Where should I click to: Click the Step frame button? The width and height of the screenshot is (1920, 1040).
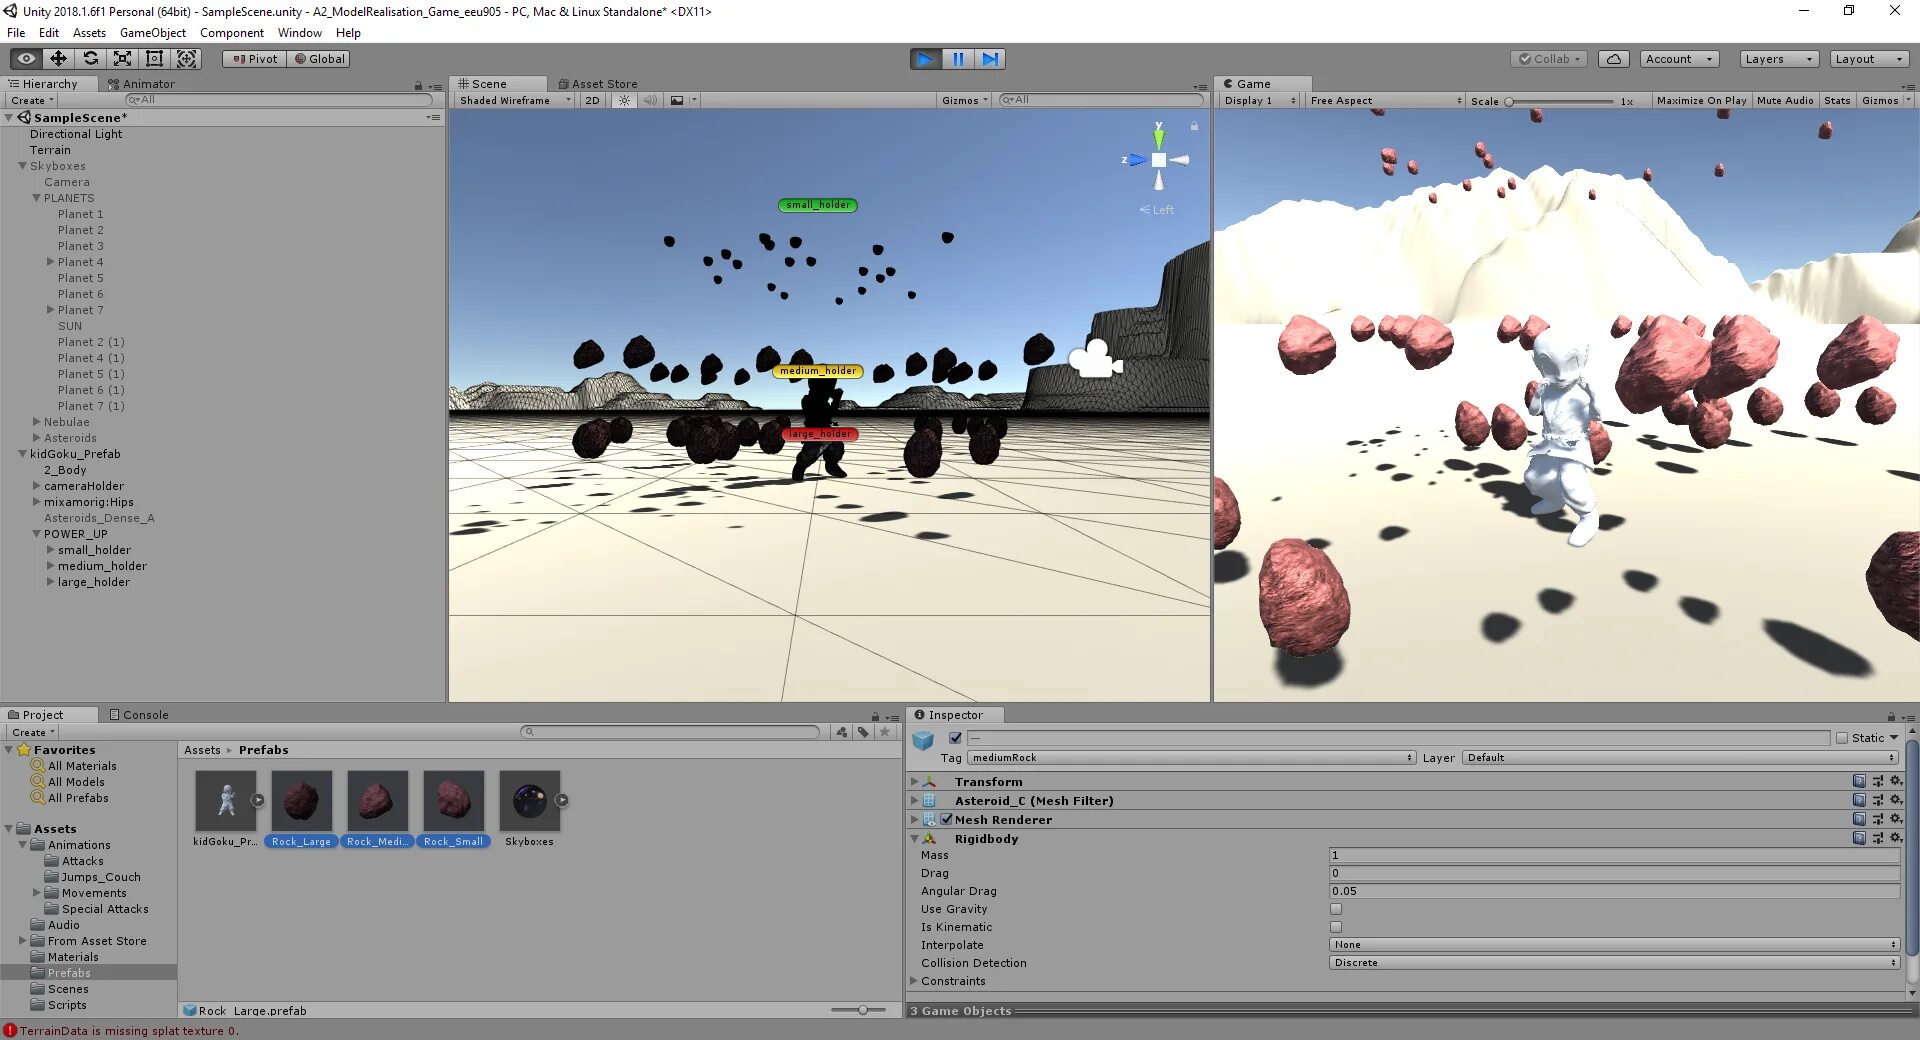989,59
